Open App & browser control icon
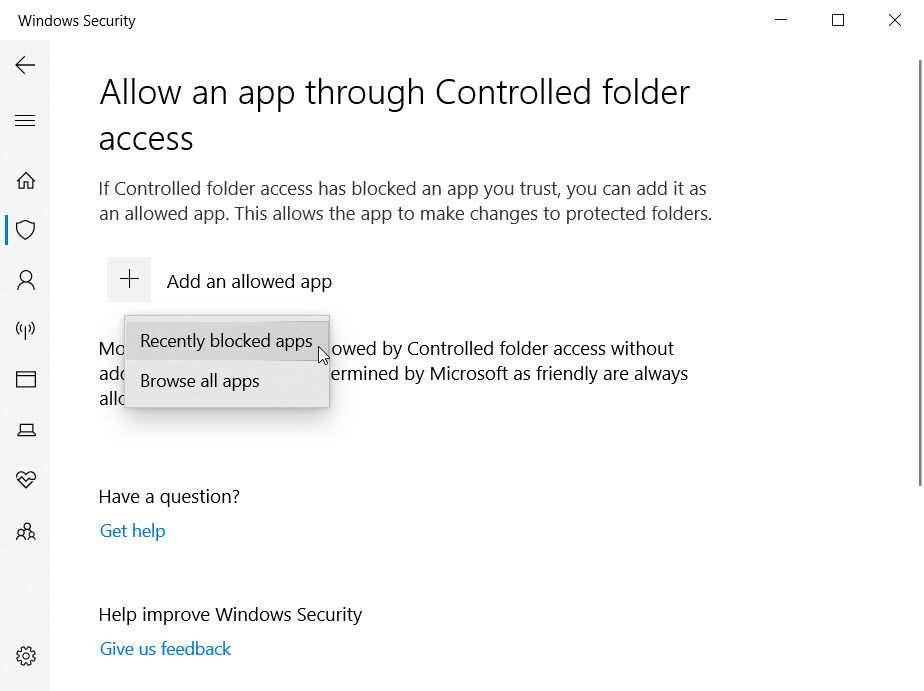This screenshot has height=691, width=924. click(x=26, y=380)
